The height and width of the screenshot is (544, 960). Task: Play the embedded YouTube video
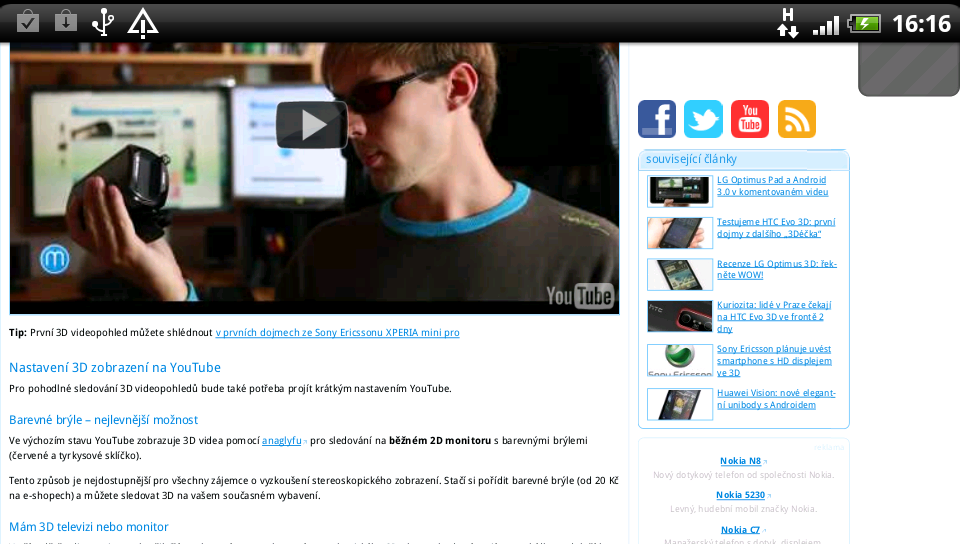(311, 124)
